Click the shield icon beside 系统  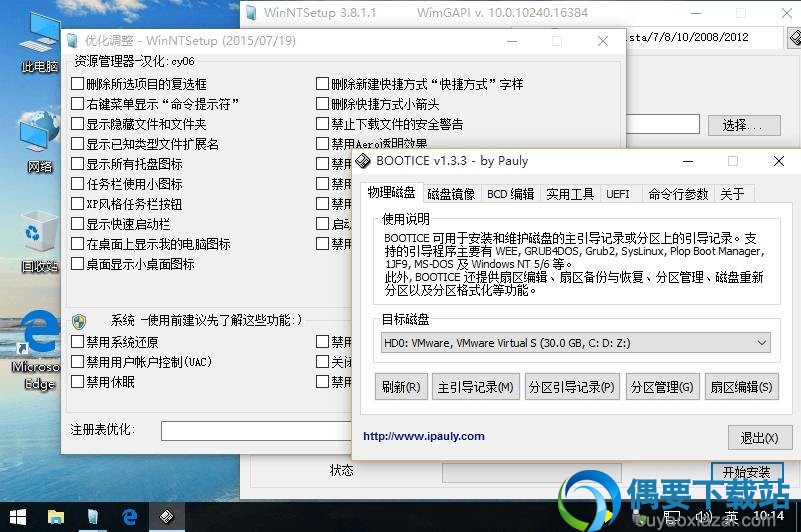tap(79, 321)
